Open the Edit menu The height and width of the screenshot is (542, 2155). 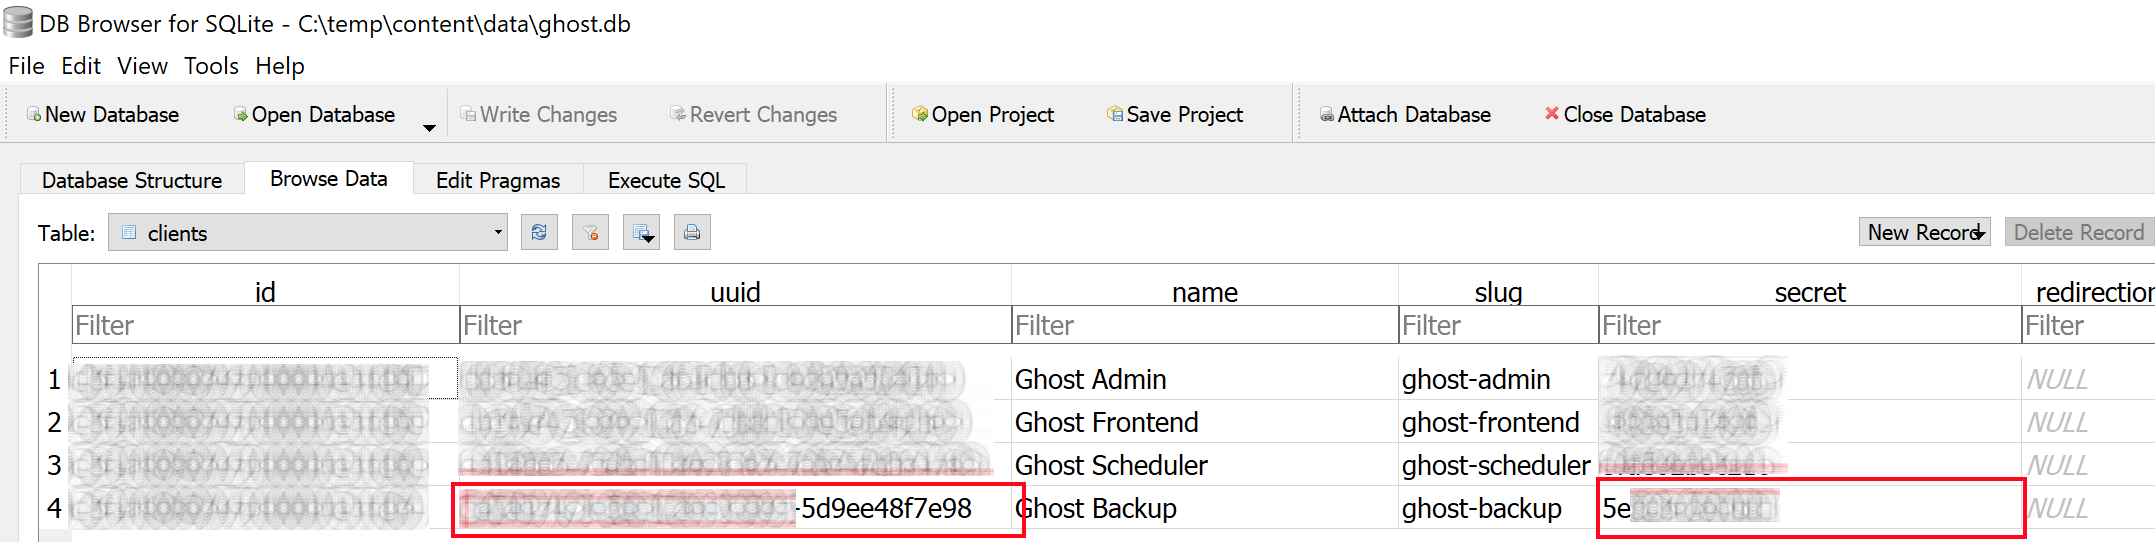pos(81,66)
